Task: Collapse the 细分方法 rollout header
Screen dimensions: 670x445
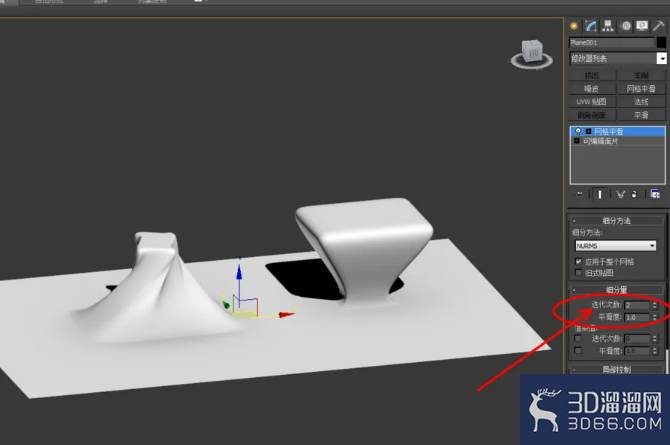Action: pyautogui.click(x=617, y=221)
